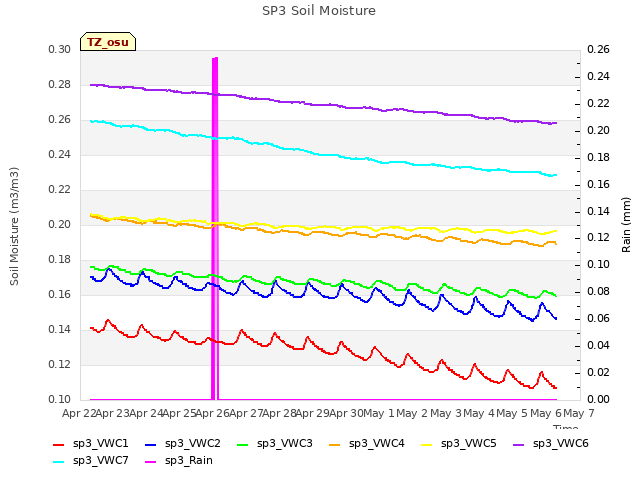Click the yellow sp3_VWC5 legend color marker

pos(427,445)
